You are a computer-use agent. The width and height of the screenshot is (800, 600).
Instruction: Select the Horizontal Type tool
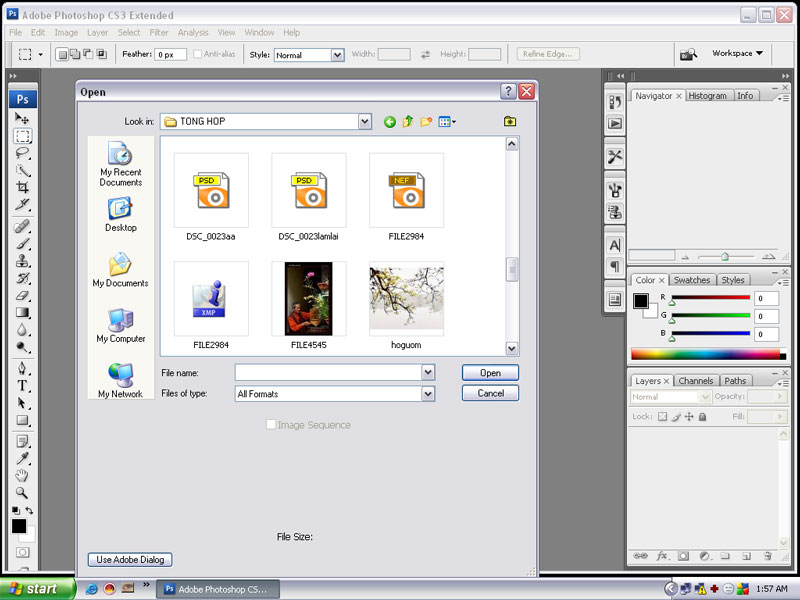[22, 386]
